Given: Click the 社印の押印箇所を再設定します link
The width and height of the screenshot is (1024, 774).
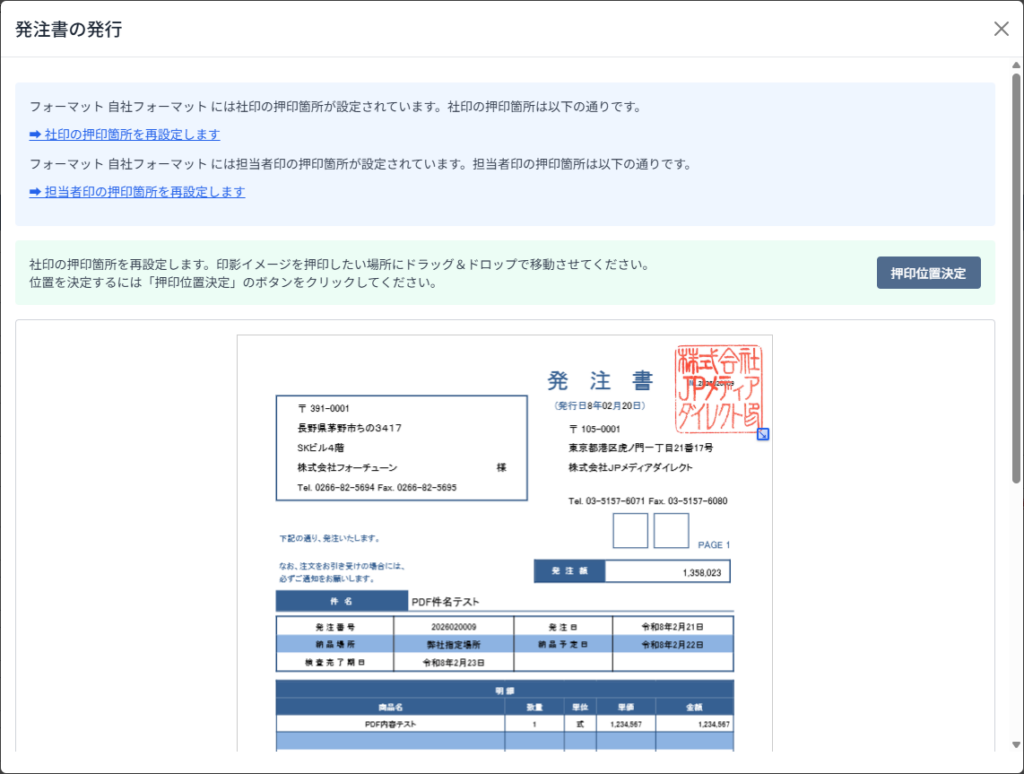Looking at the screenshot, I should coord(132,134).
